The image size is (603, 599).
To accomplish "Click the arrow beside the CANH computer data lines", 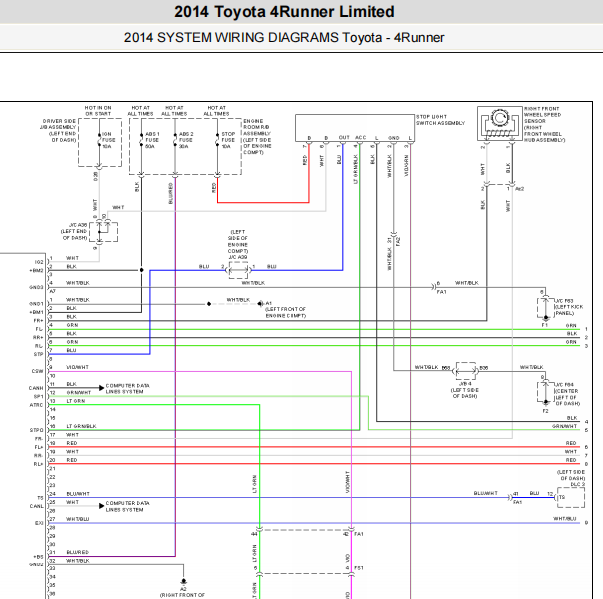I will (x=102, y=388).
